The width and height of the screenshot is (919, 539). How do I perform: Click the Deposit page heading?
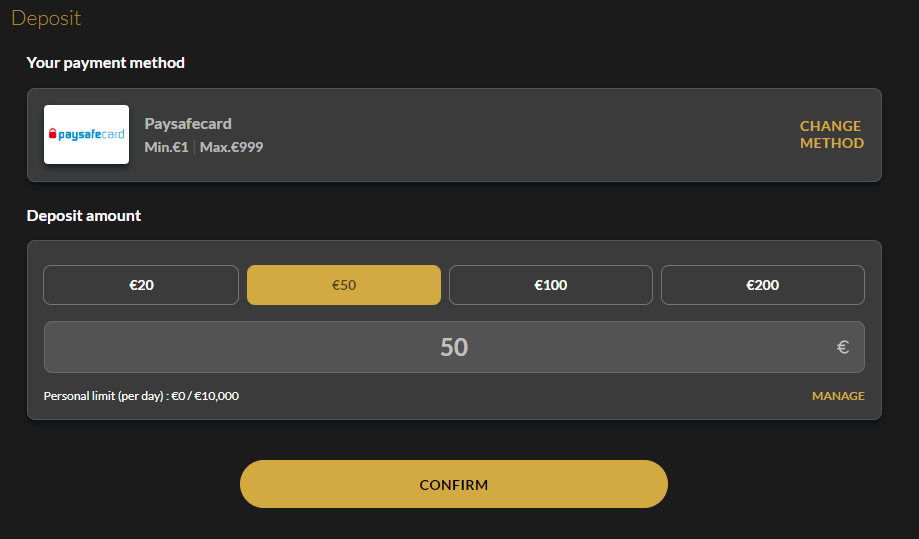tap(46, 18)
